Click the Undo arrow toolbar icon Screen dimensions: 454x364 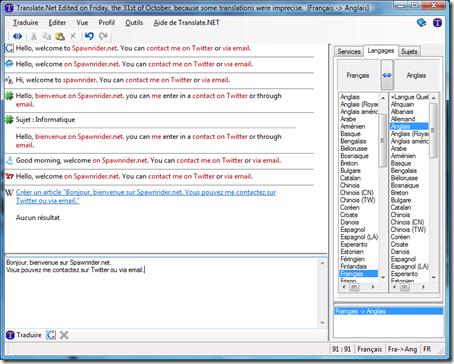pos(89,36)
